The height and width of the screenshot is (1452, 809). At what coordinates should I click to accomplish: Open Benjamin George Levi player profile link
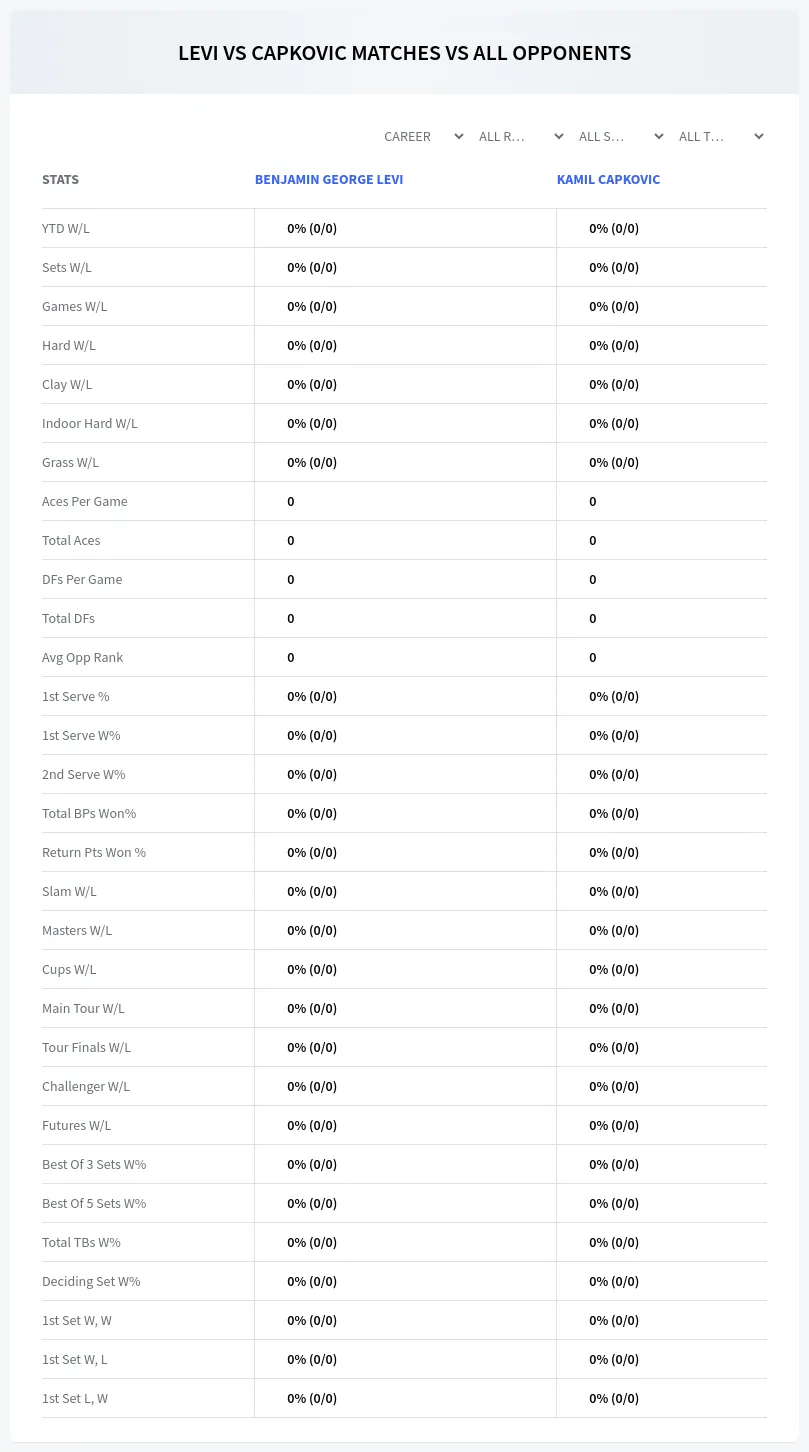pos(329,180)
